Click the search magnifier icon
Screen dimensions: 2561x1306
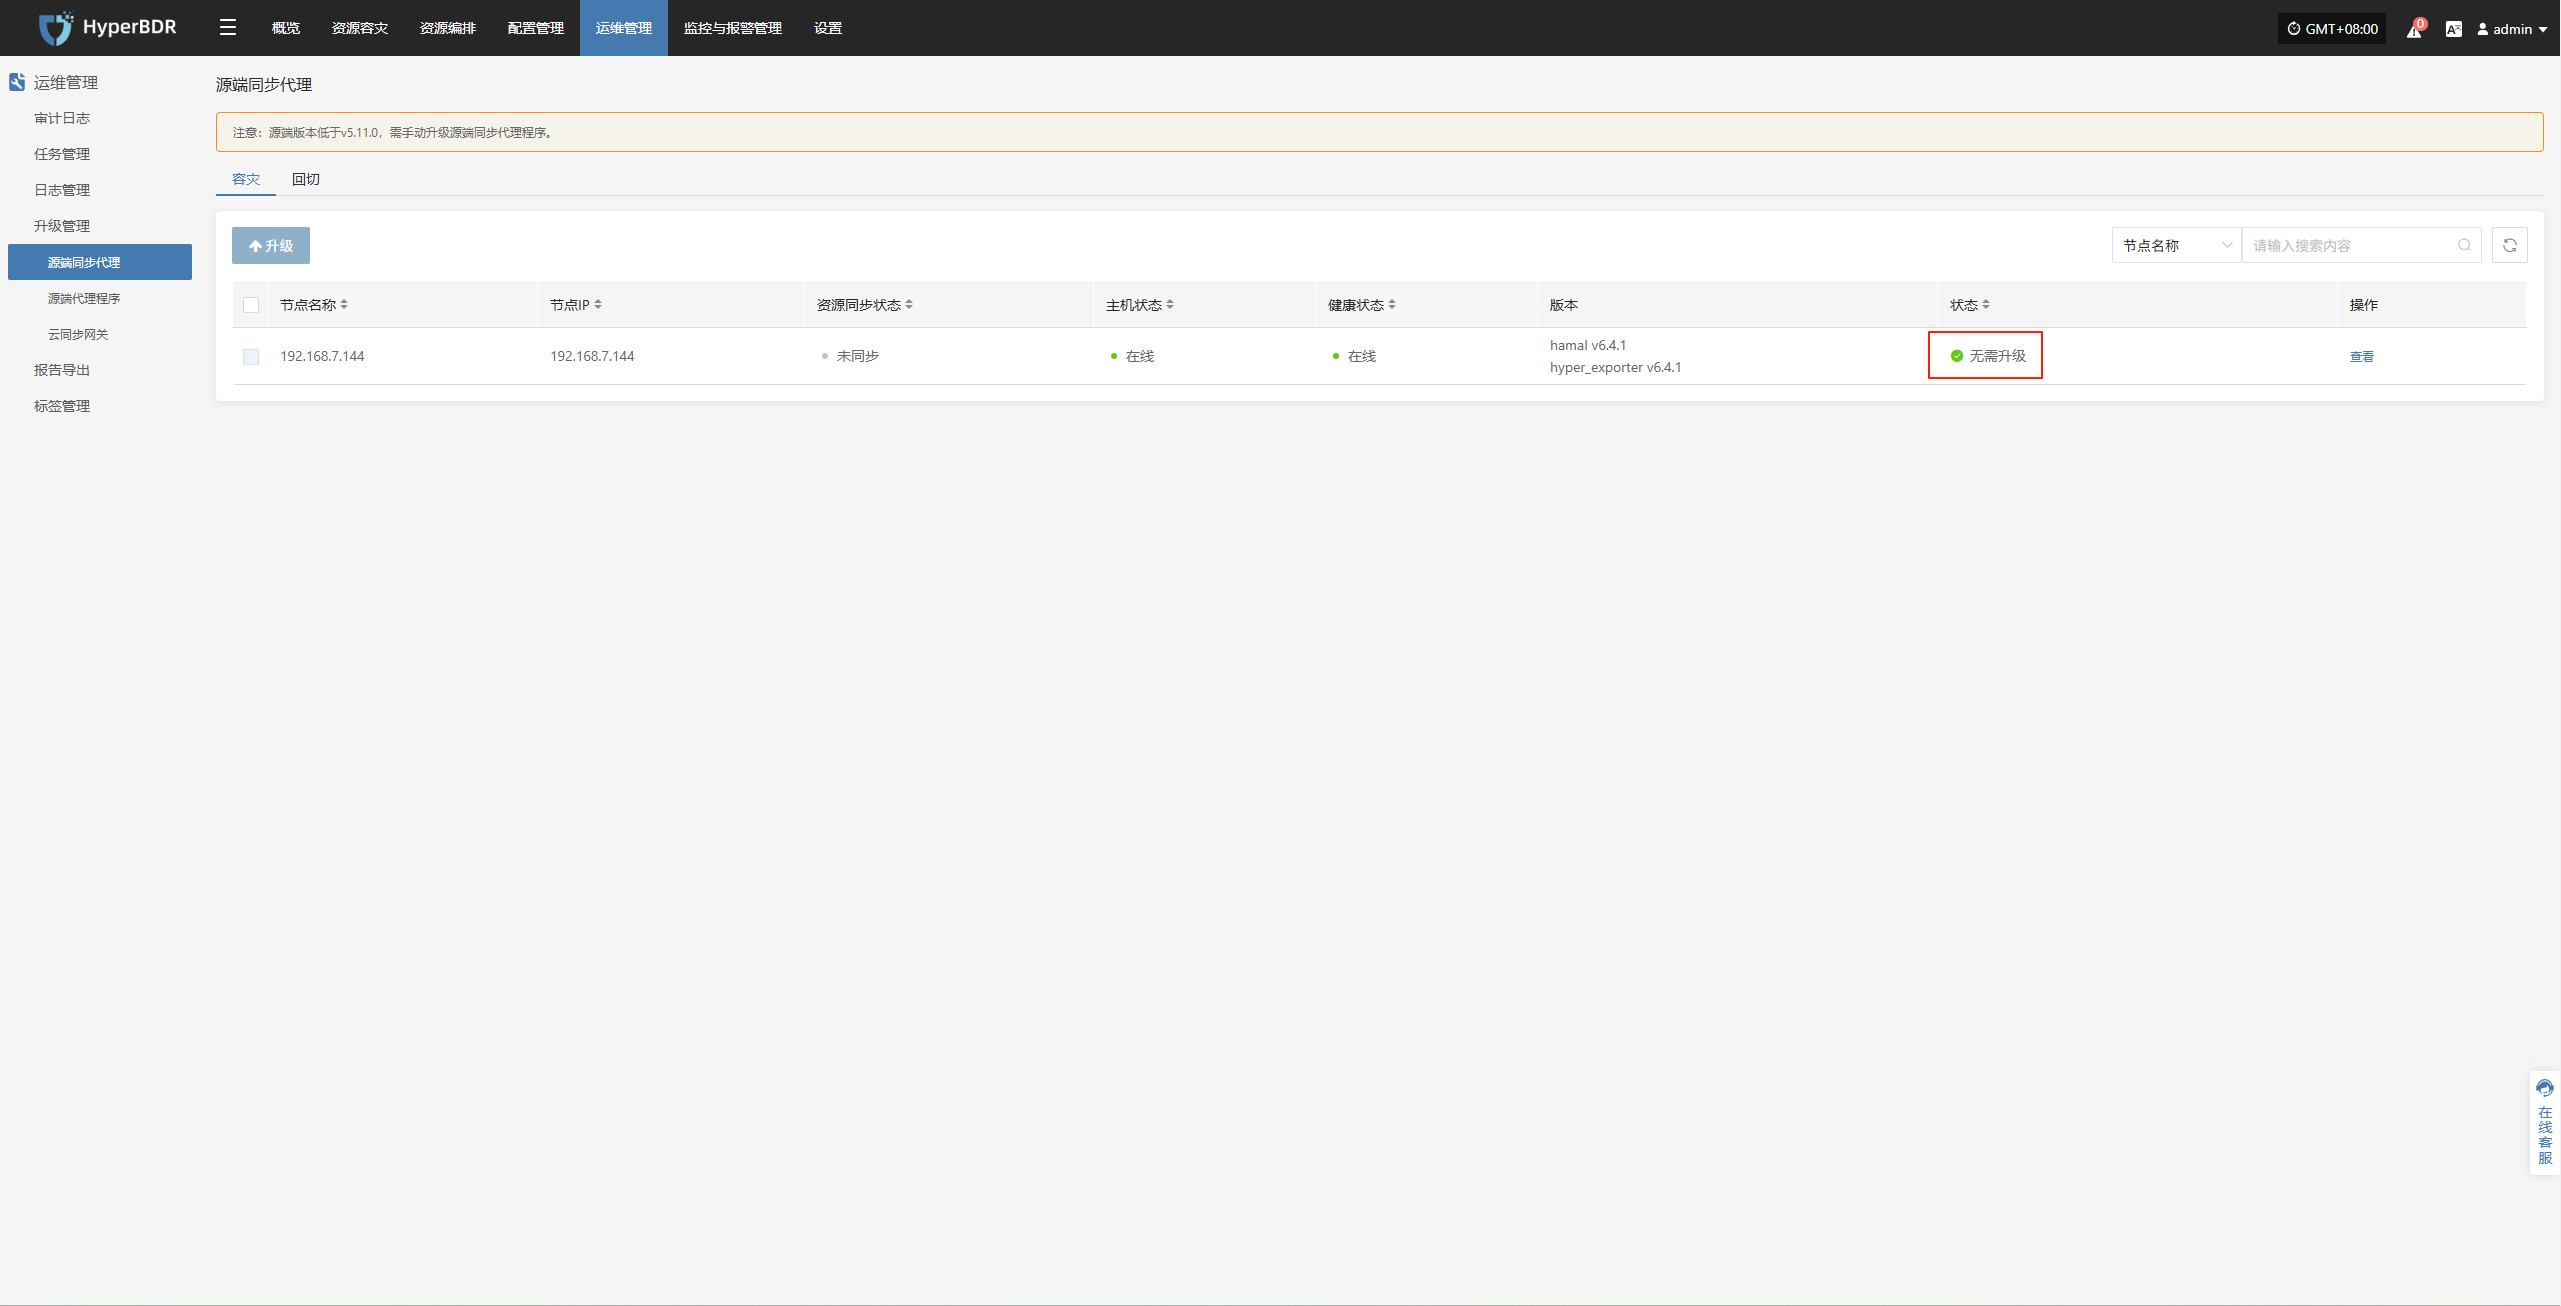coord(2464,246)
